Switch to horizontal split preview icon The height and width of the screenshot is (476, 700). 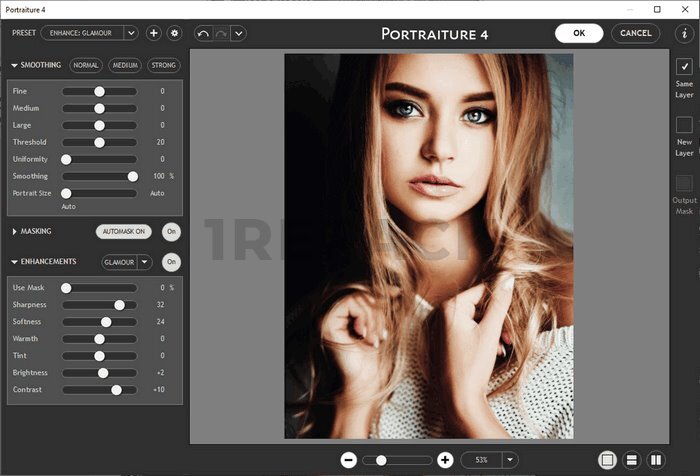(632, 460)
